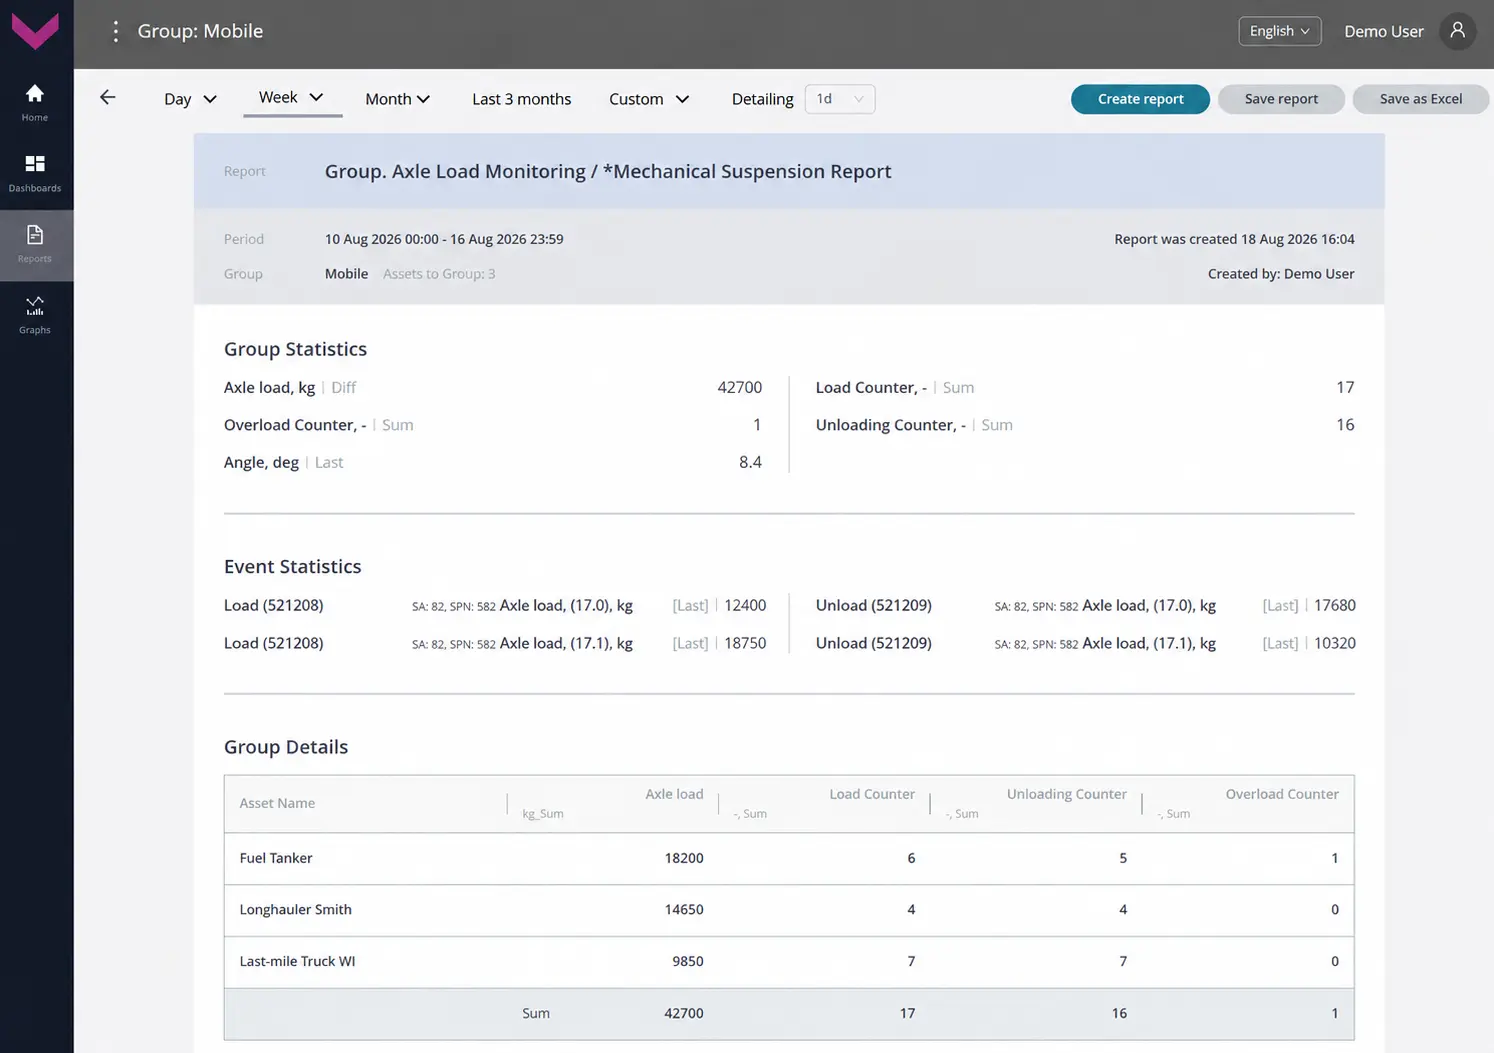The image size is (1494, 1053).
Task: Click the Unload event value 17680
Action: [1335, 605]
